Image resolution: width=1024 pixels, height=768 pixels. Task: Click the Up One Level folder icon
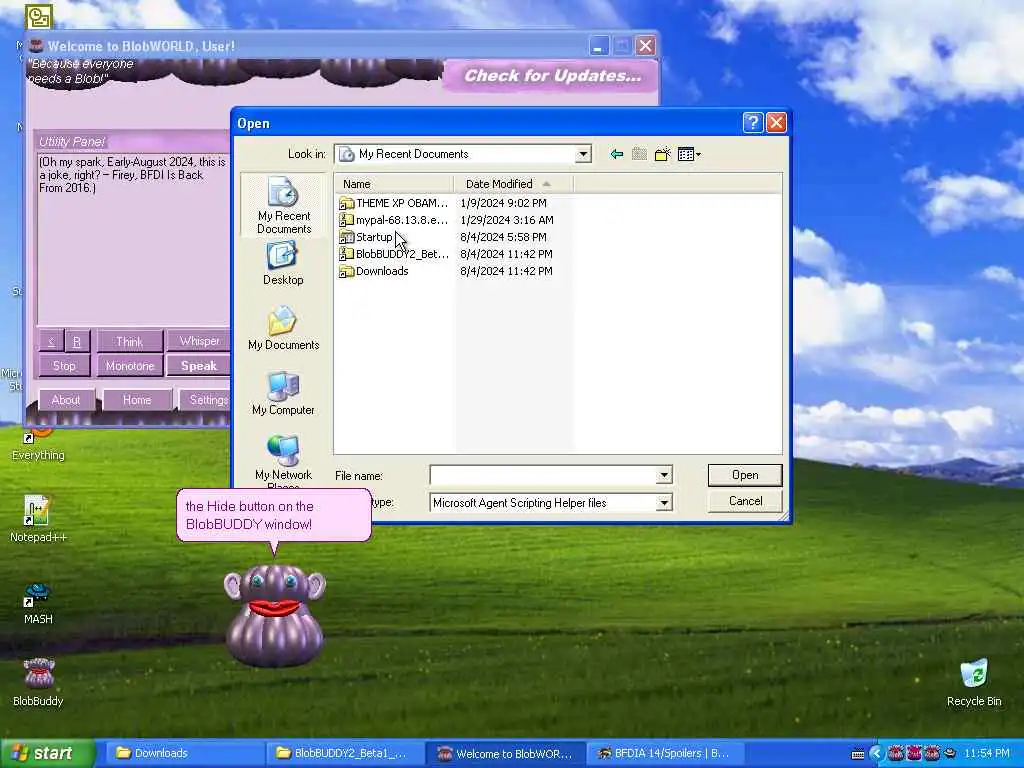[x=639, y=154]
